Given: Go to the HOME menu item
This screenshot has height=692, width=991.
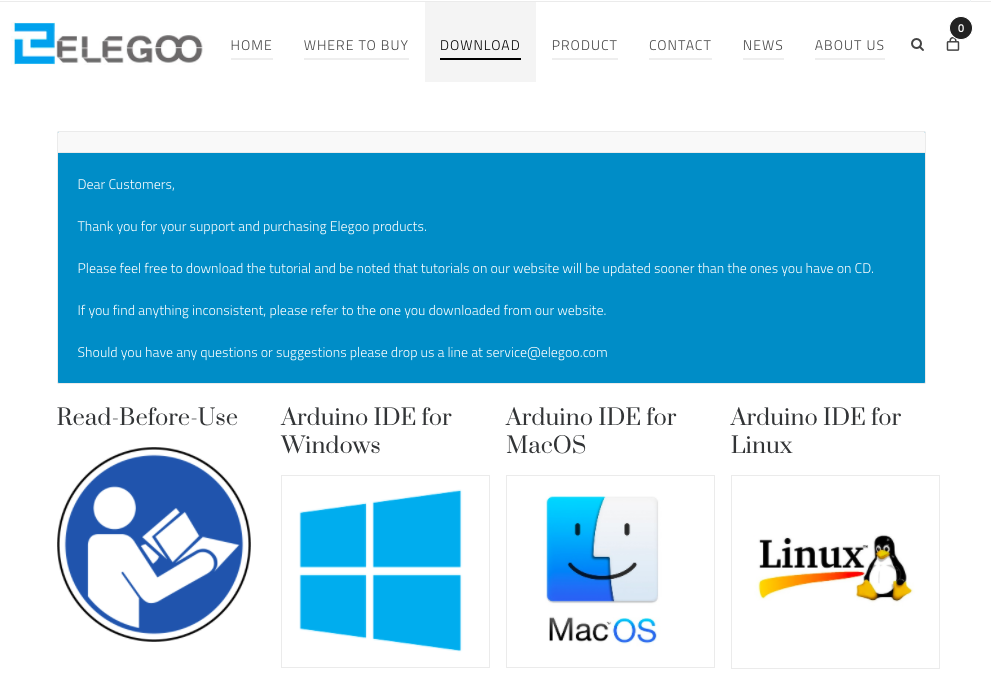Looking at the screenshot, I should (252, 46).
